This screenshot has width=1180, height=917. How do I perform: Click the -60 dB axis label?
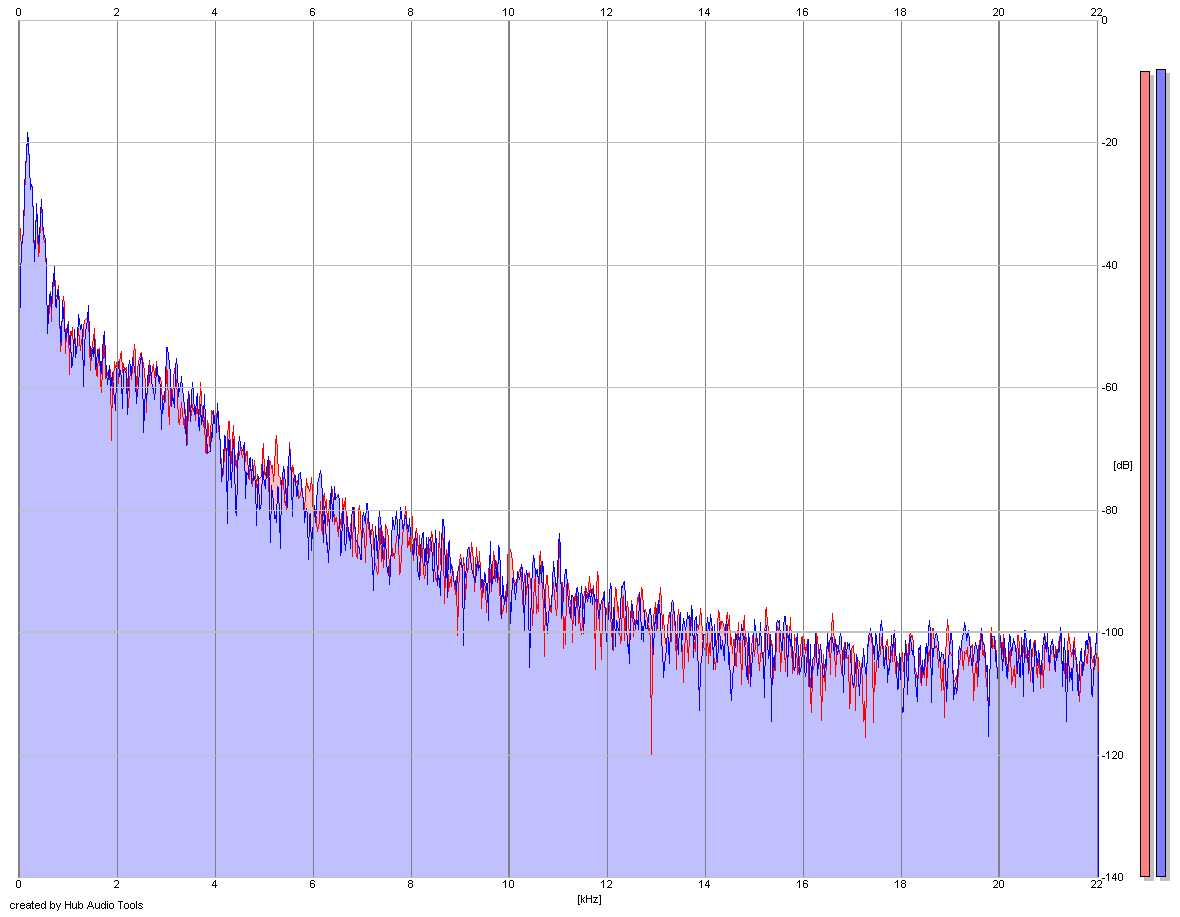pyautogui.click(x=1111, y=388)
